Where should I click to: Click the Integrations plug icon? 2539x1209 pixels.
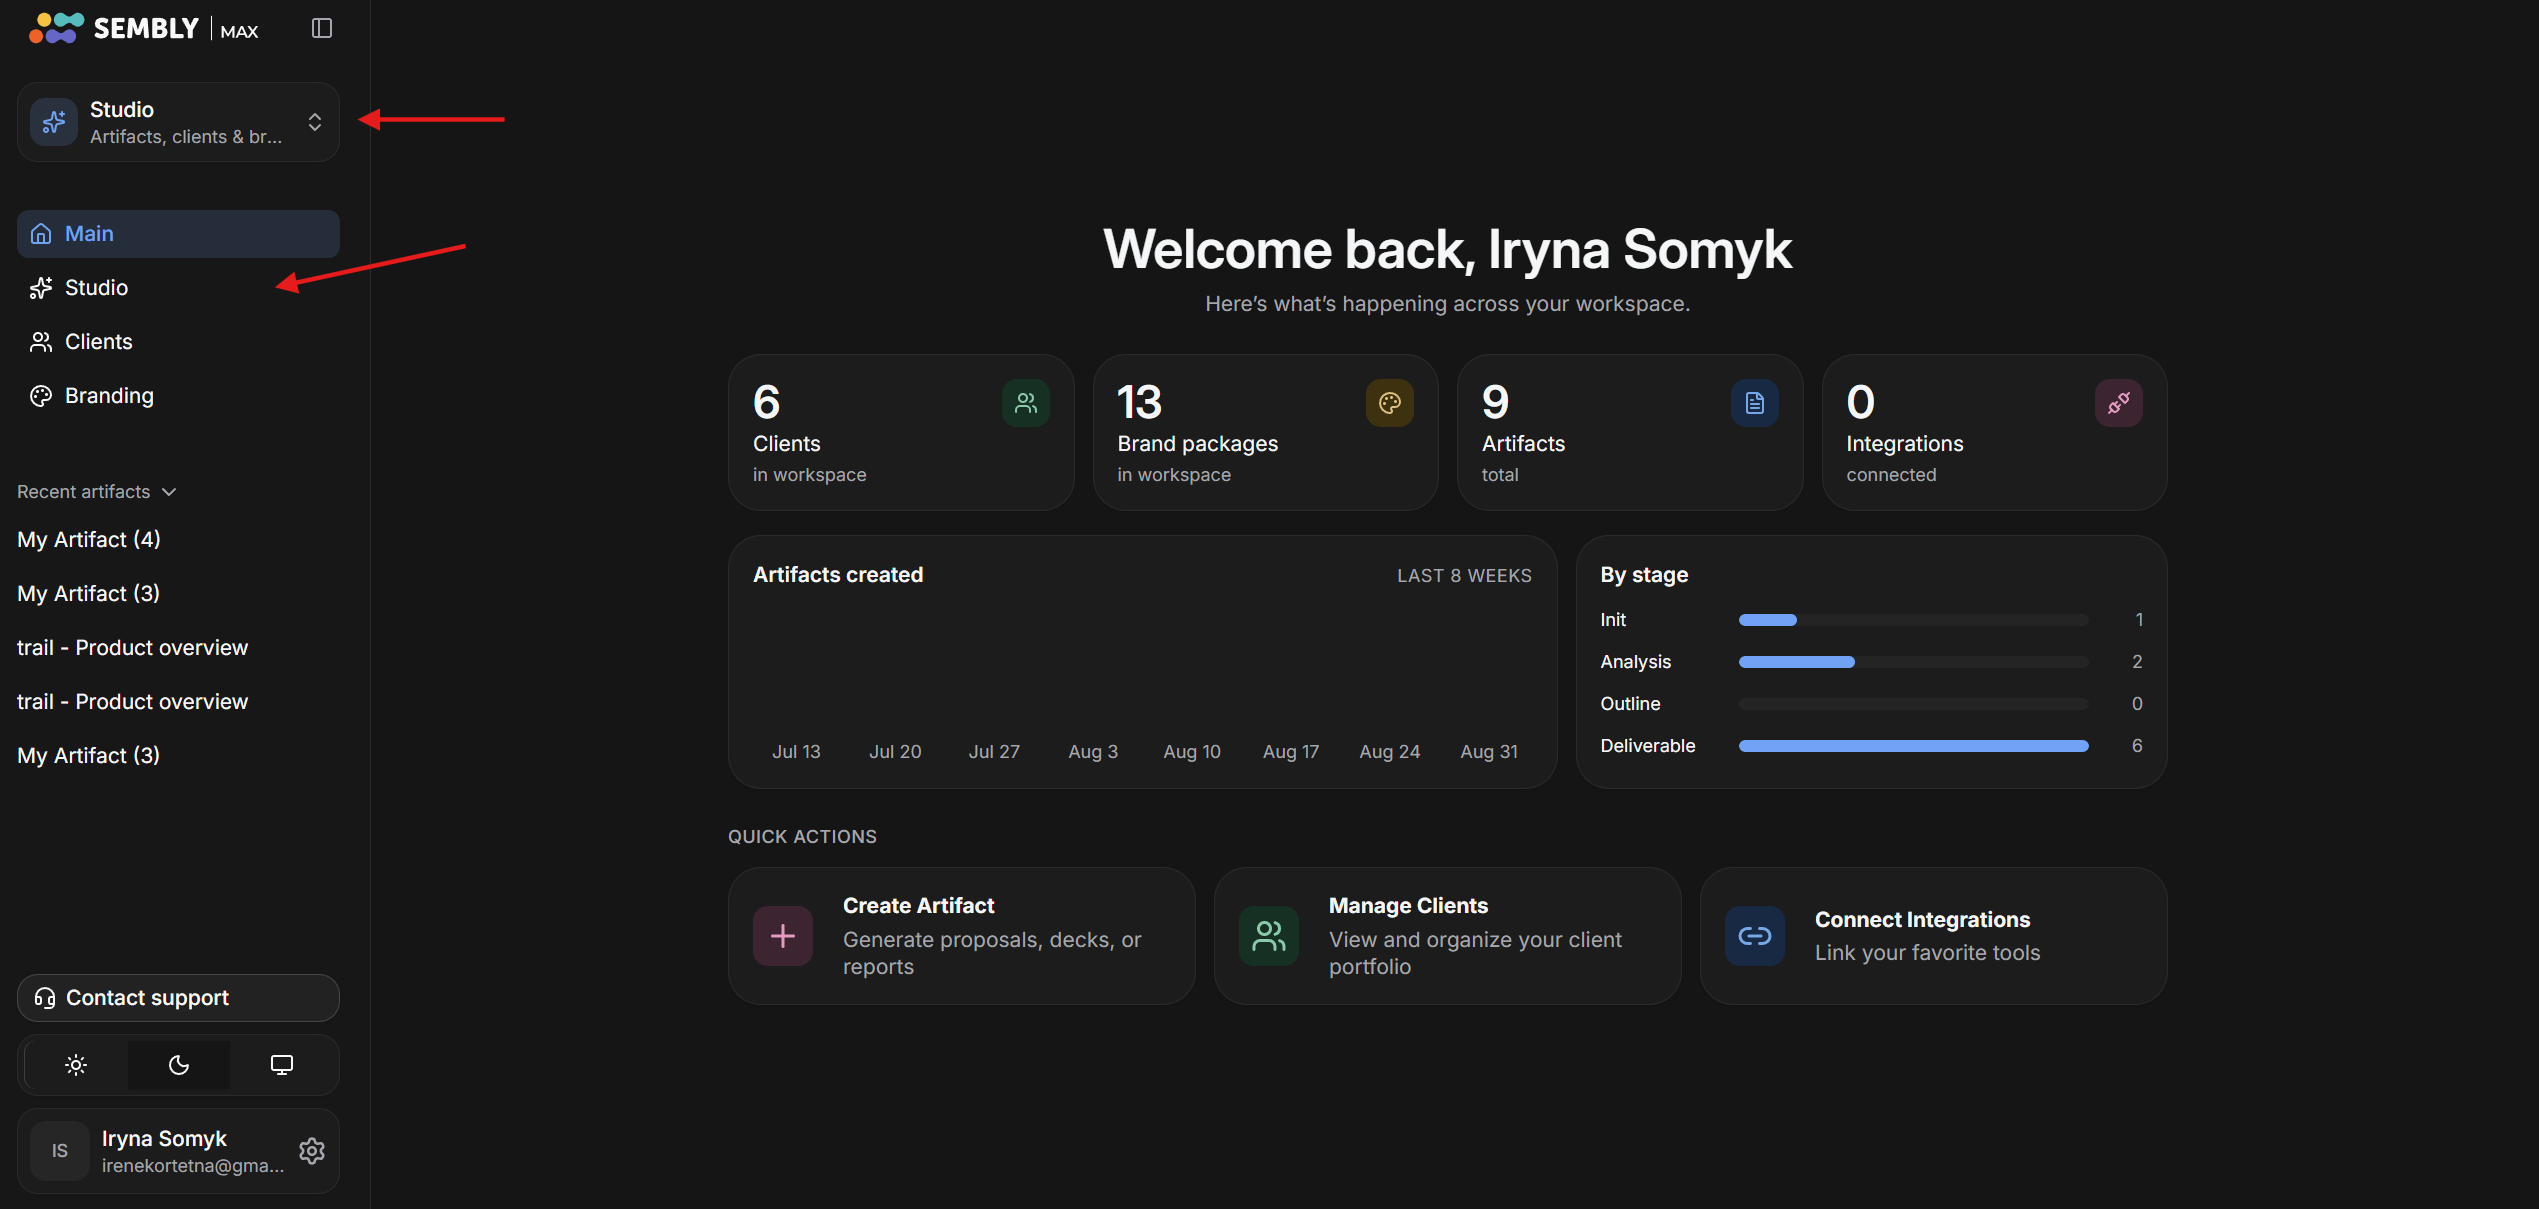[2118, 403]
